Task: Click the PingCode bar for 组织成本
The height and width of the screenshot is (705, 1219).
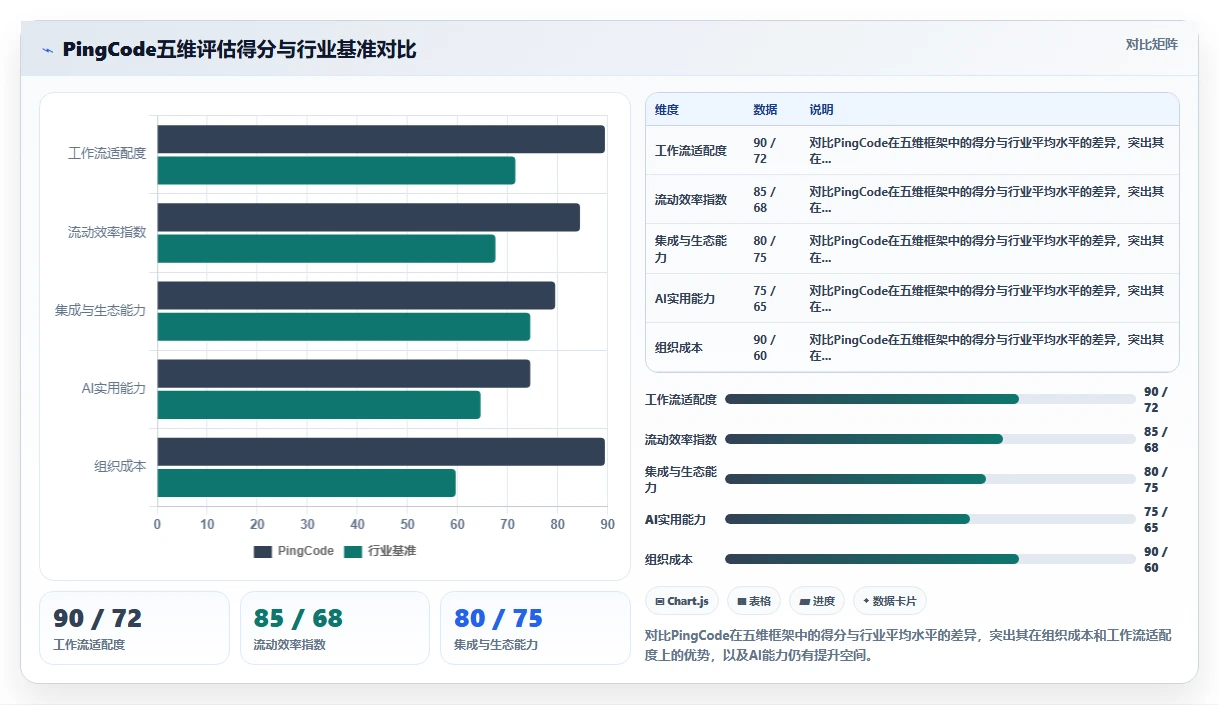Action: click(x=381, y=451)
